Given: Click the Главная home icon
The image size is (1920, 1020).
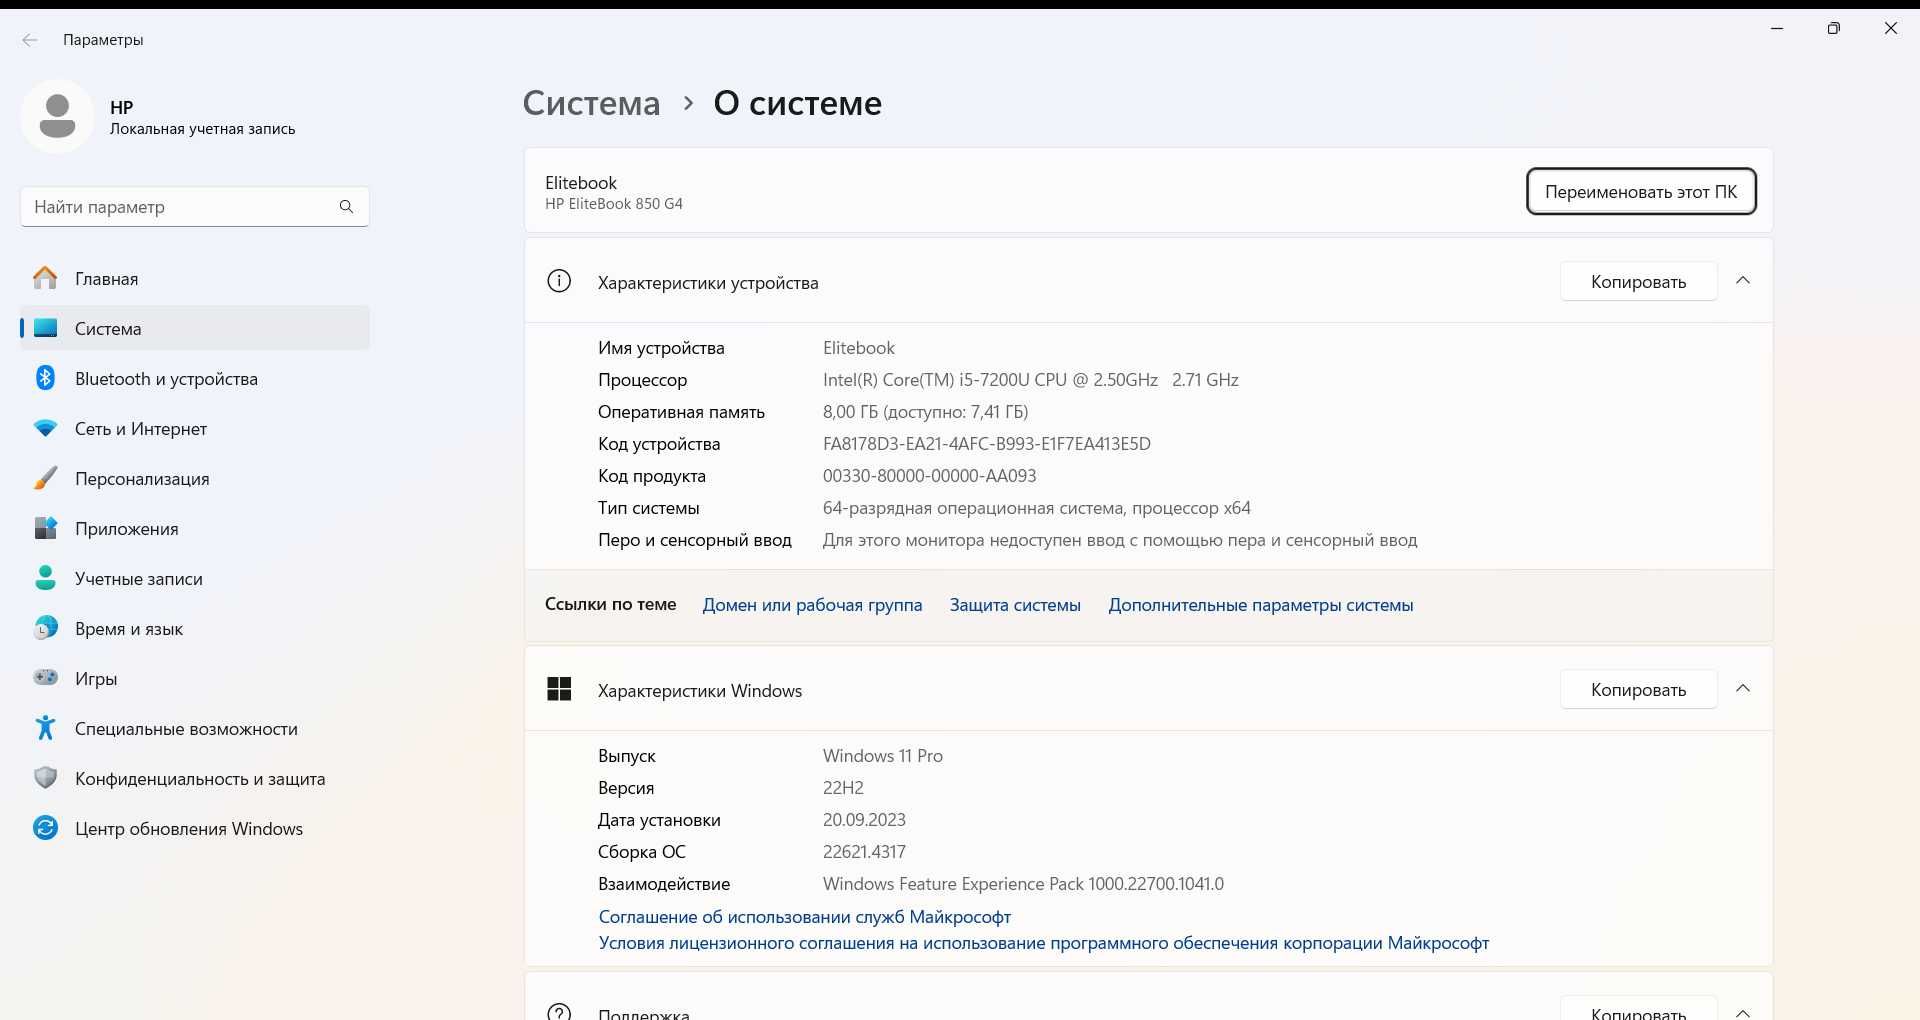Looking at the screenshot, I should point(45,278).
